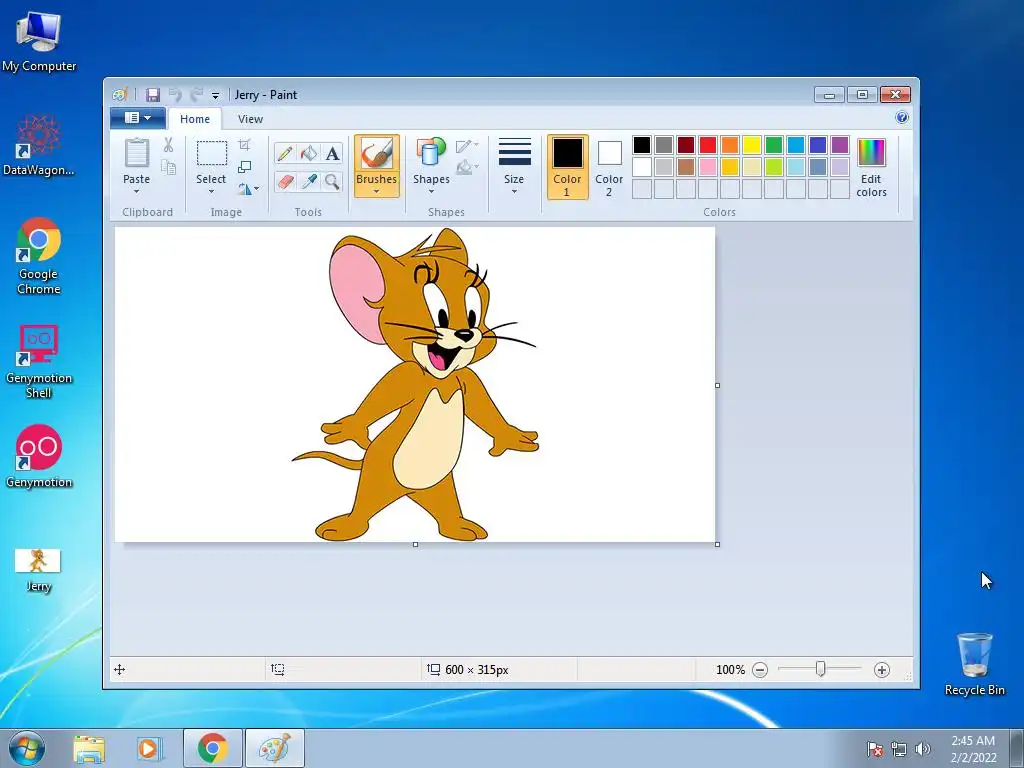The image size is (1024, 768).
Task: Click the Copy icon in Clipboard group
Action: click(168, 168)
